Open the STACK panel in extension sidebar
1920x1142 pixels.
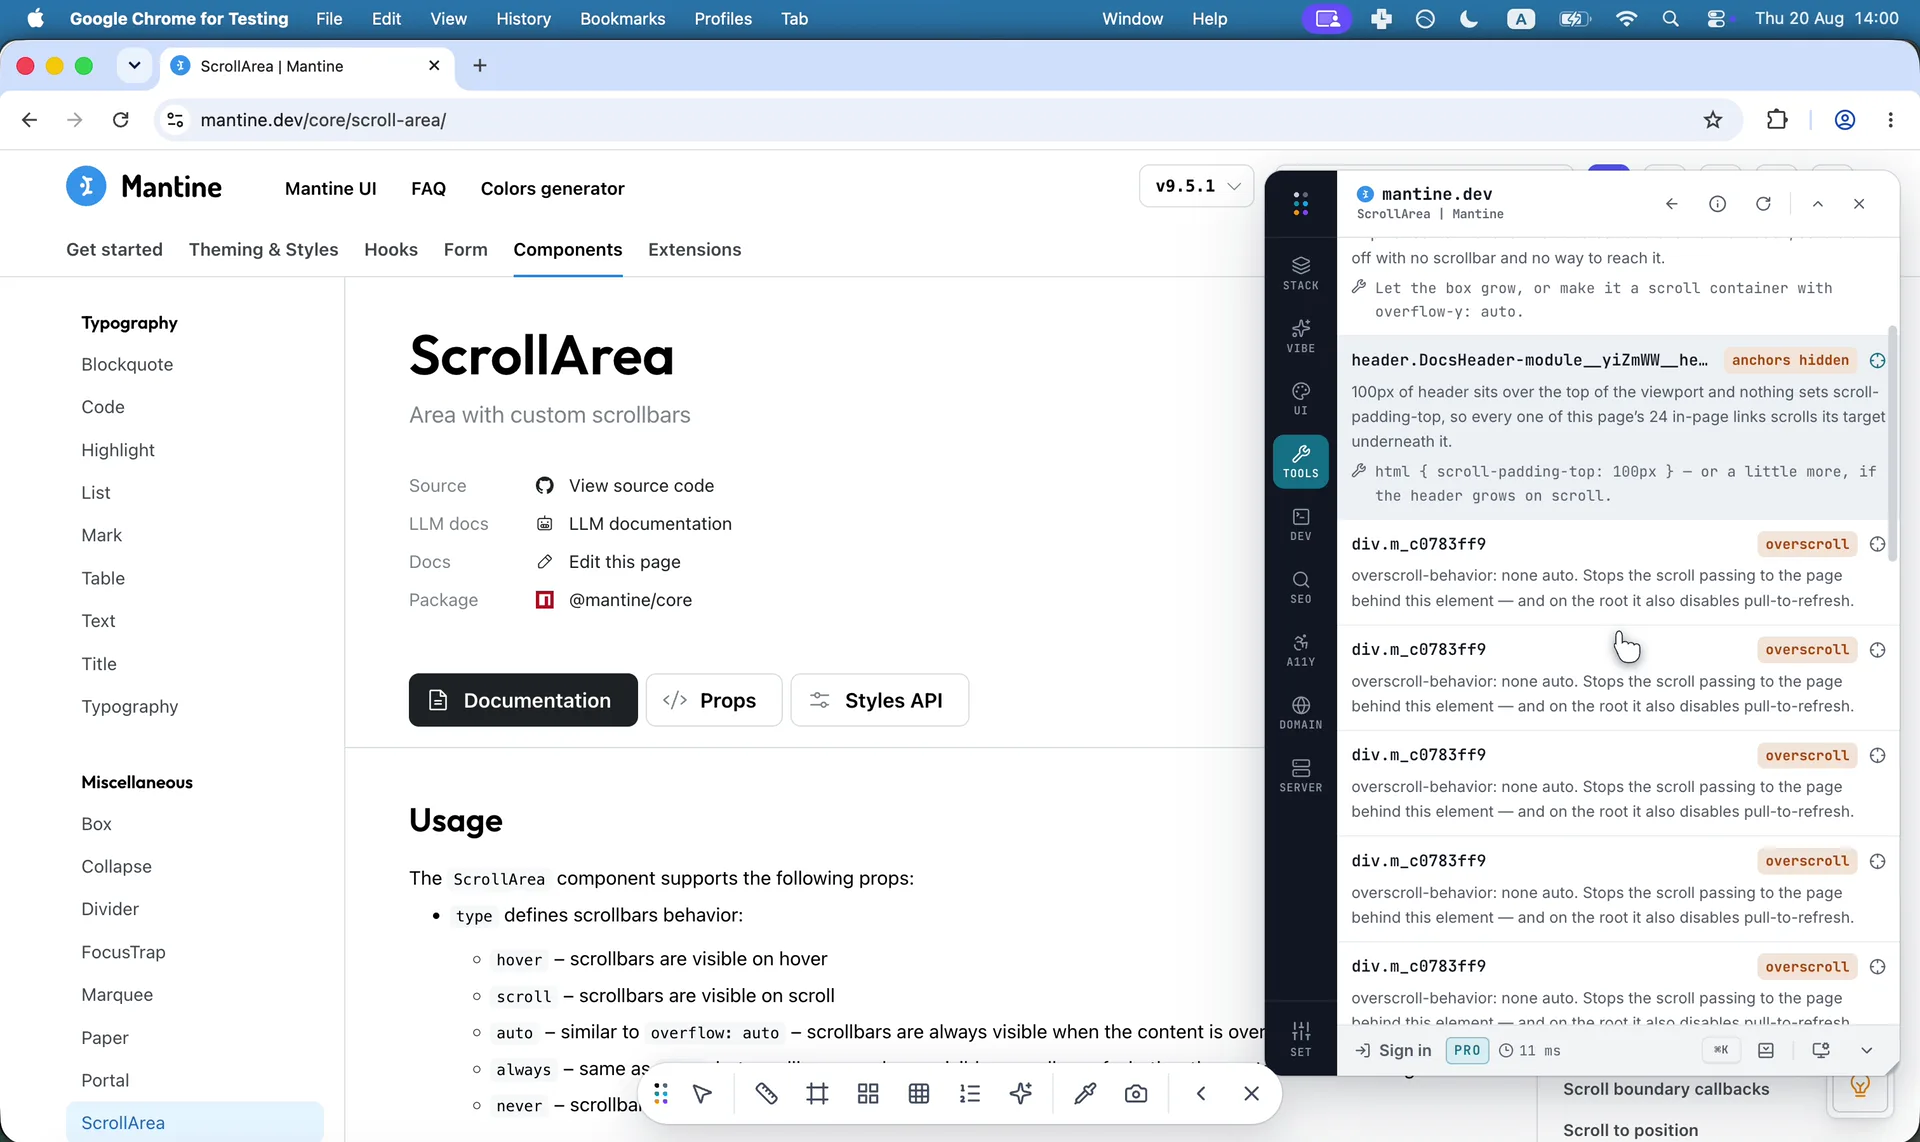pos(1300,273)
